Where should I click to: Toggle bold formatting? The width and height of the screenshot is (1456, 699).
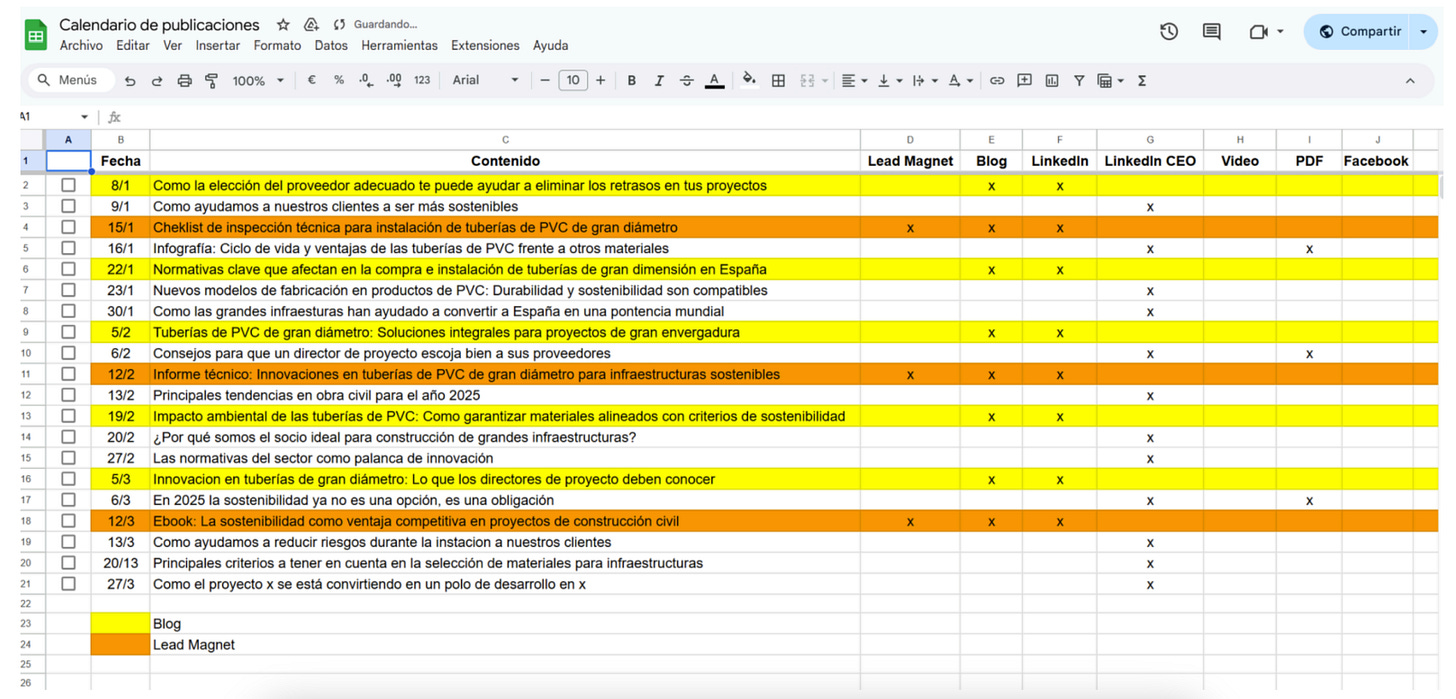point(631,81)
